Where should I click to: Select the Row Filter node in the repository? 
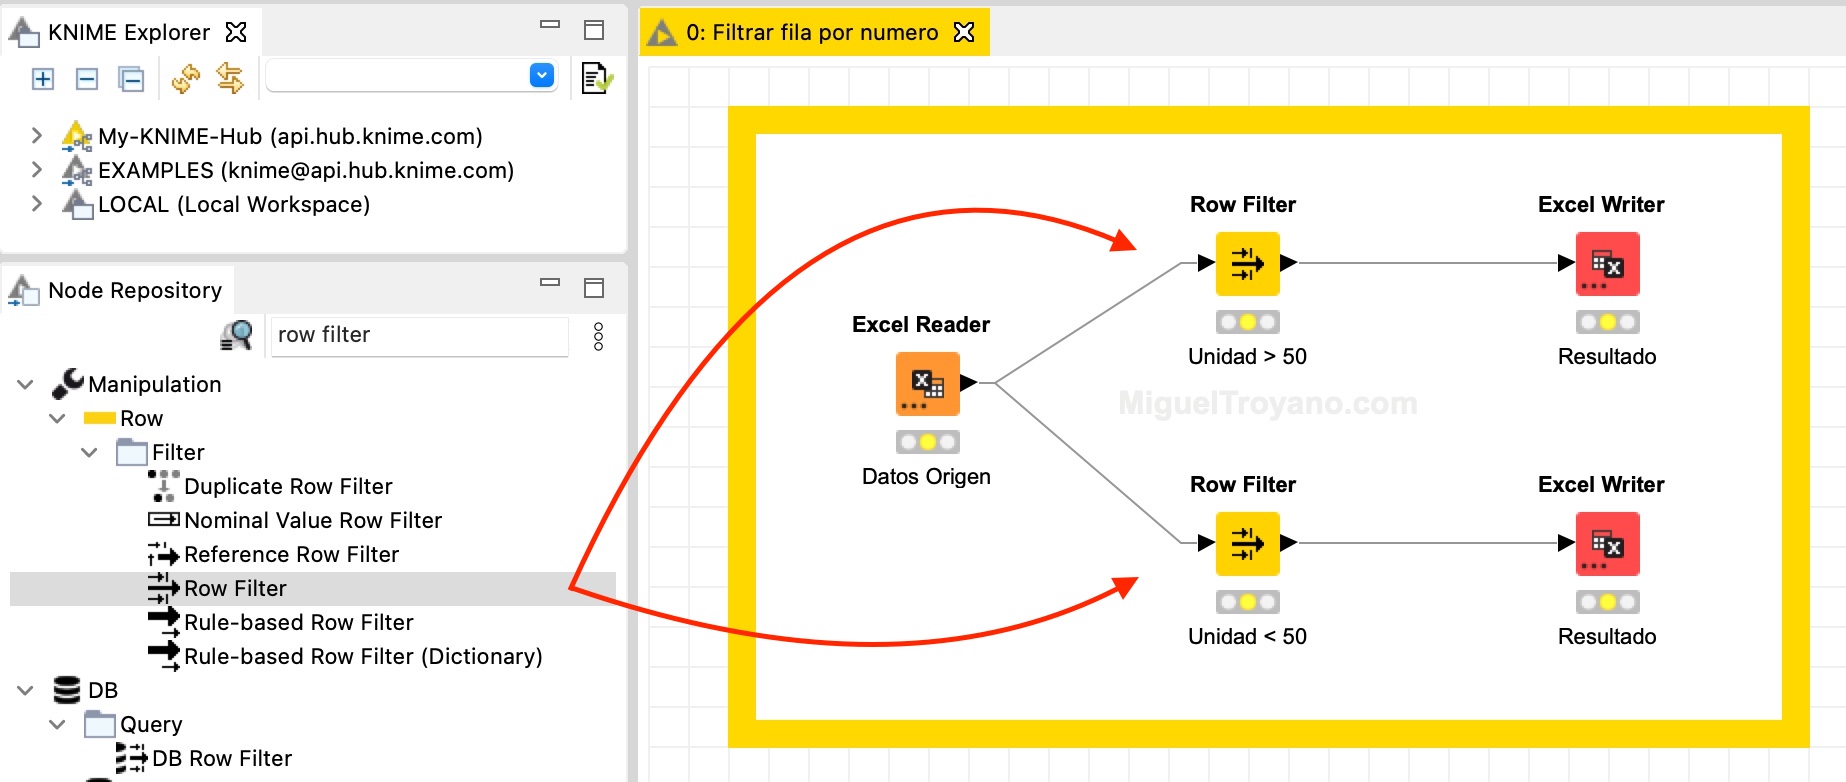[235, 588]
